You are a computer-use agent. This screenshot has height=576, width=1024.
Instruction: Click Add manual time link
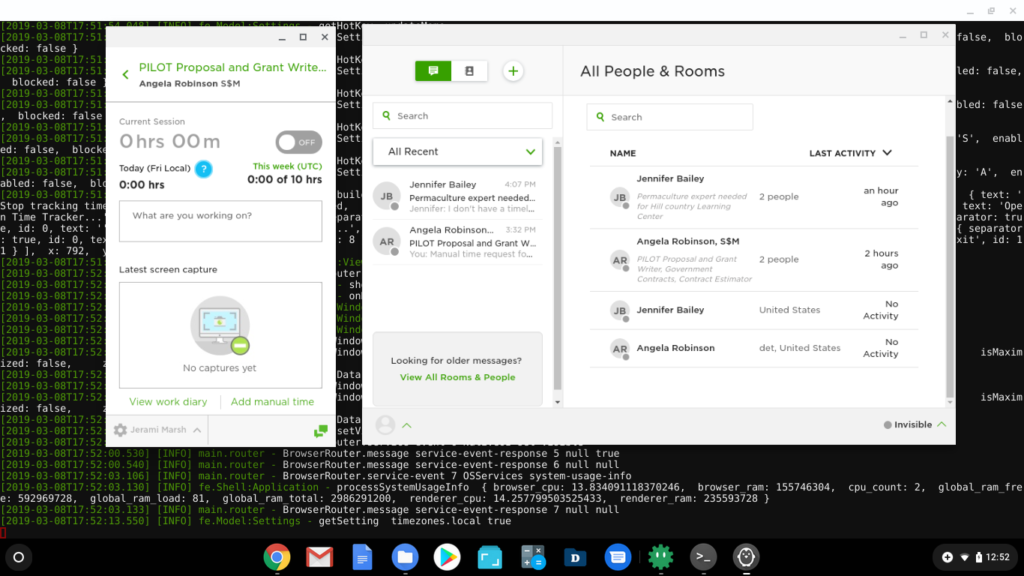272,402
